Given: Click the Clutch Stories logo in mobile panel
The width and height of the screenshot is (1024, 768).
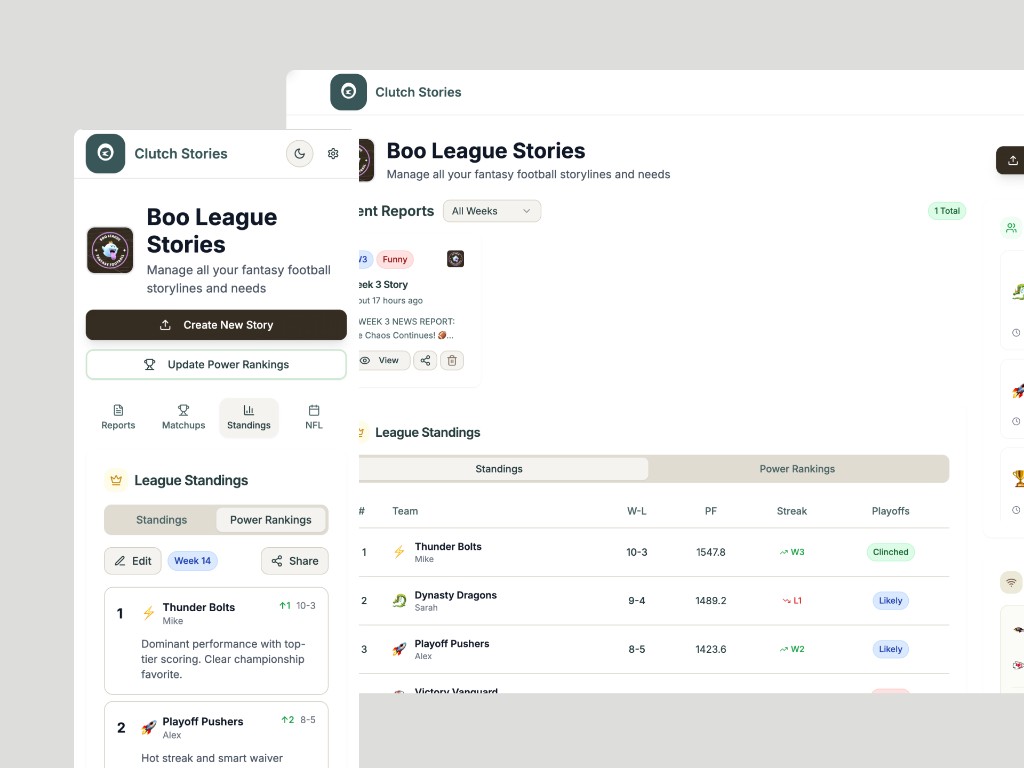Looking at the screenshot, I should tap(105, 153).
